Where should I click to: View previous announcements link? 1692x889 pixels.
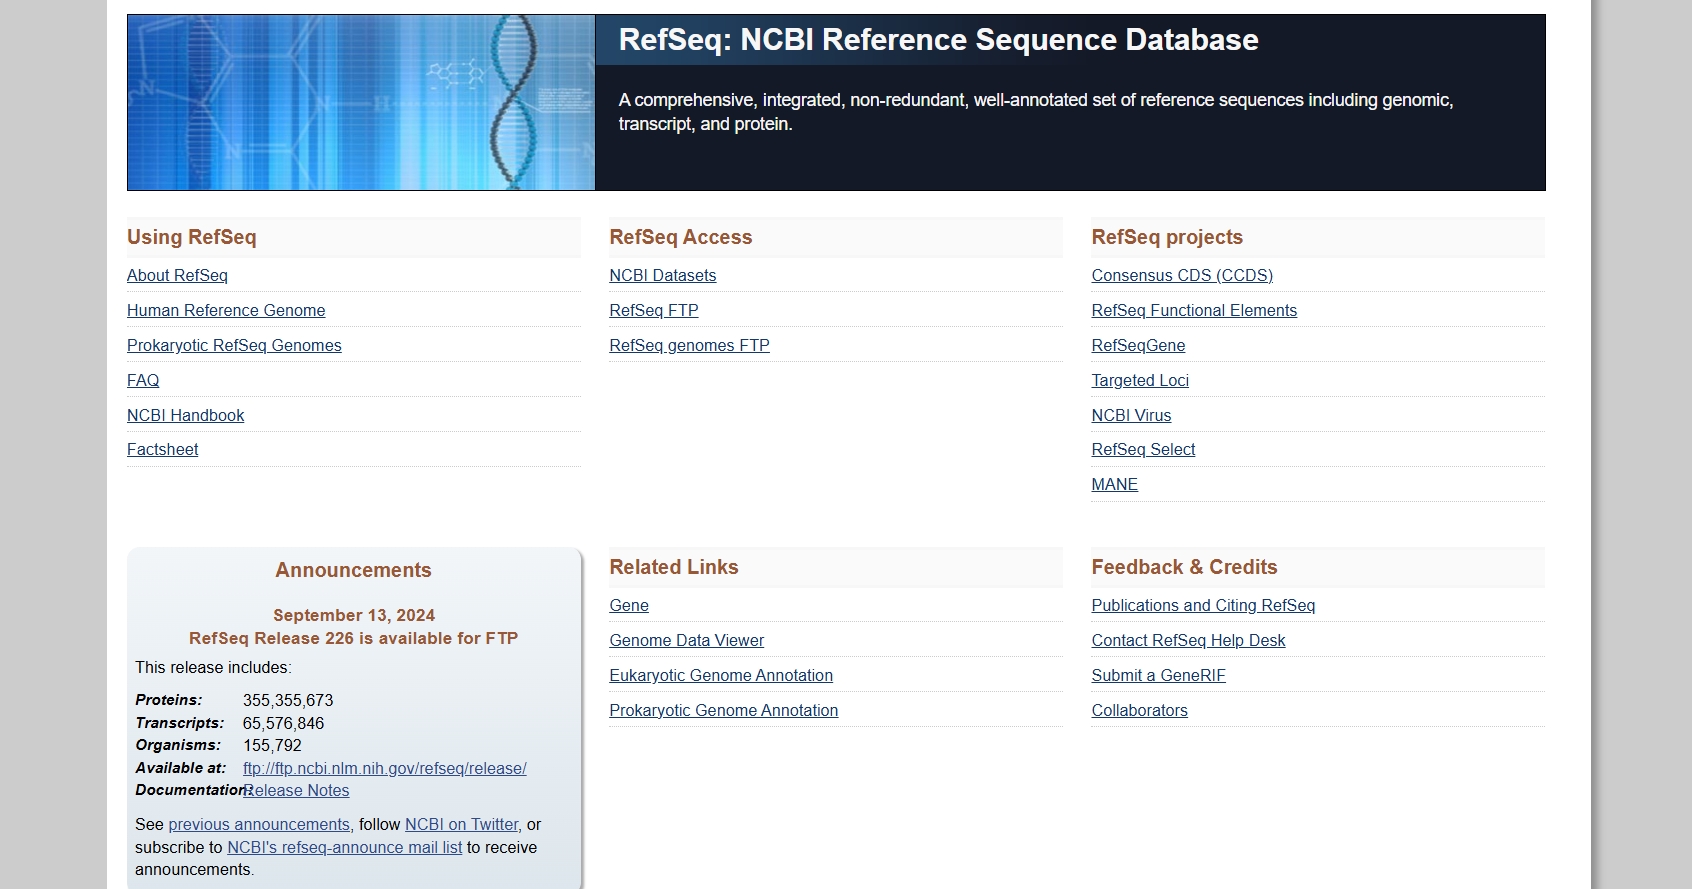click(259, 824)
